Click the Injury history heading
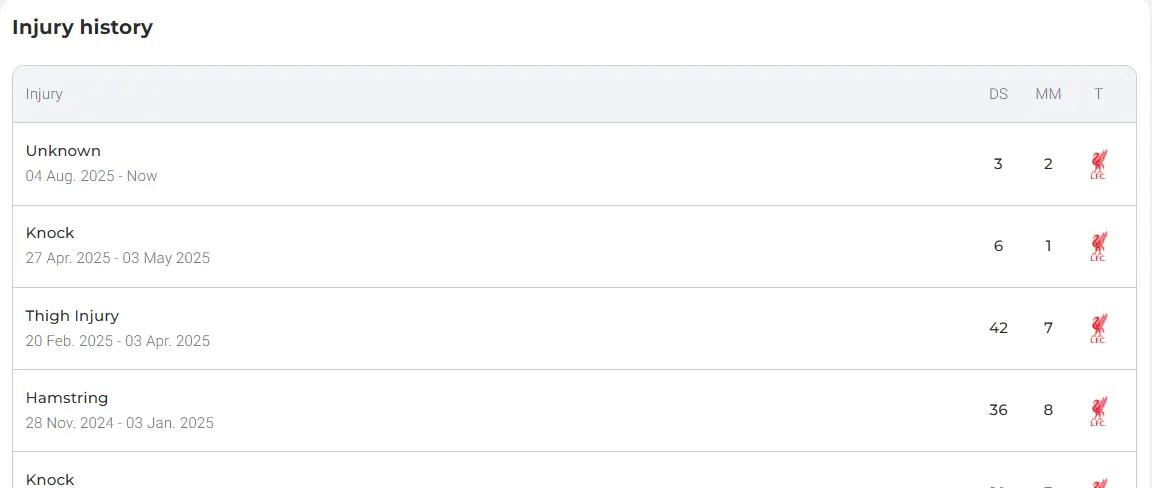Screen dimensions: 1152x488 pyautogui.click(x=82, y=27)
